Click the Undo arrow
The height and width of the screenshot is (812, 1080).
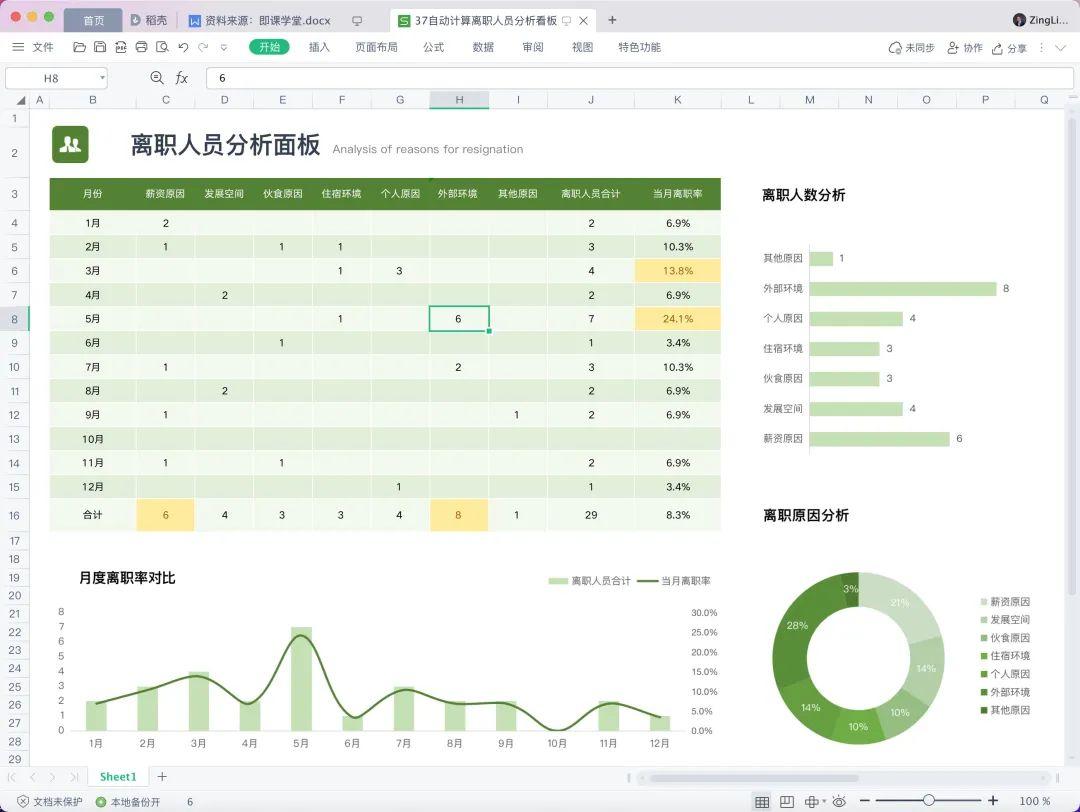coord(183,47)
